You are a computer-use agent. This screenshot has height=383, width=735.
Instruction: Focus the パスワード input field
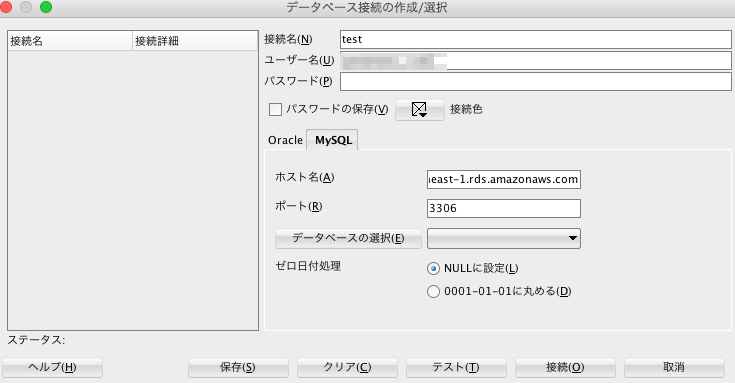[535, 82]
